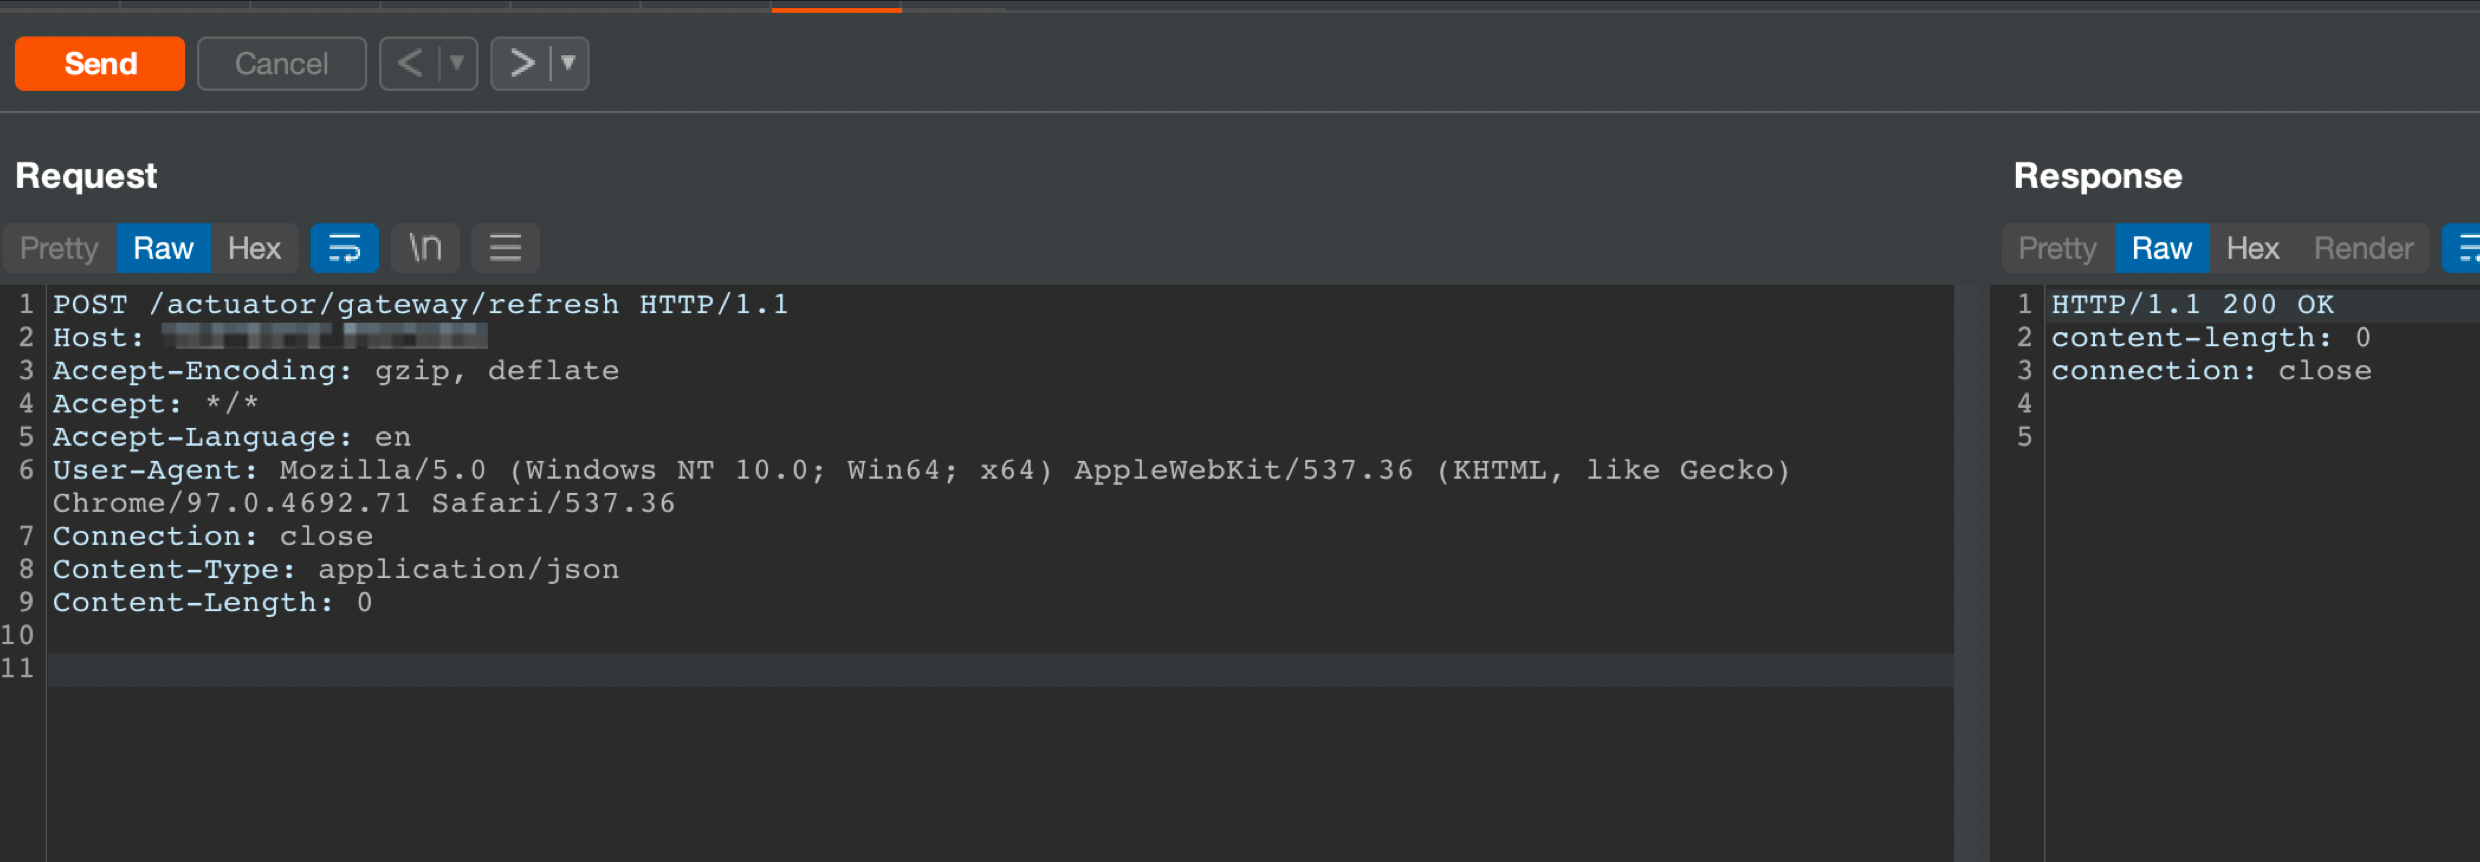The height and width of the screenshot is (862, 2480).
Task: Switch Response view to Pretty tab
Action: [2057, 248]
